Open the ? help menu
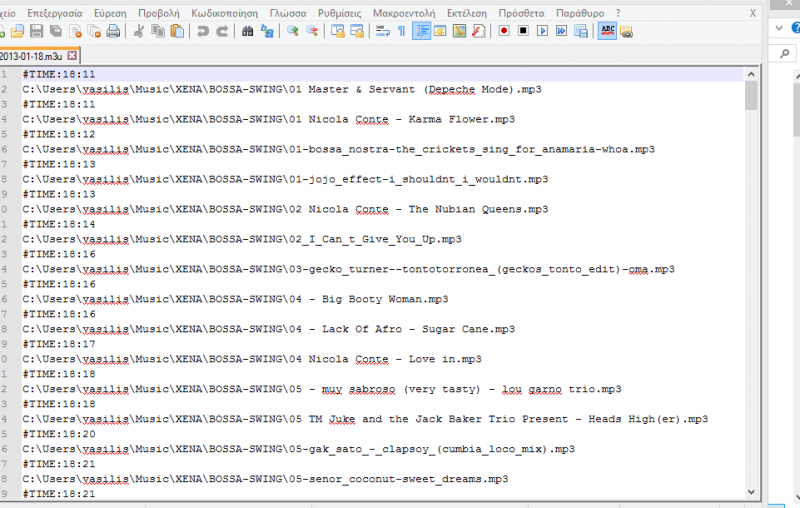This screenshot has width=800, height=508. (618, 13)
